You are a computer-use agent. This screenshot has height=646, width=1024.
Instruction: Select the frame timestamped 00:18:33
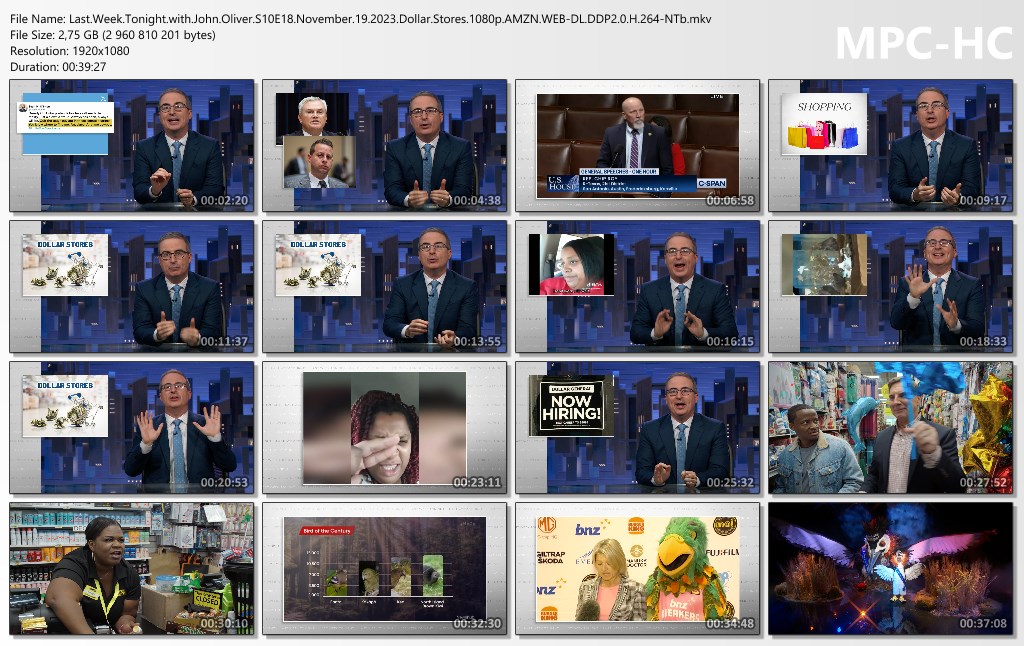[890, 286]
